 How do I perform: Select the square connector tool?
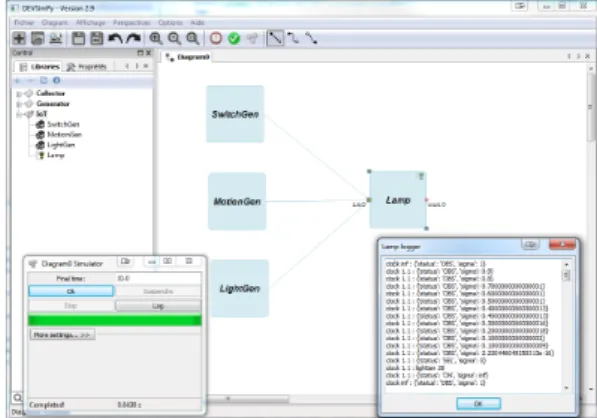(293, 38)
